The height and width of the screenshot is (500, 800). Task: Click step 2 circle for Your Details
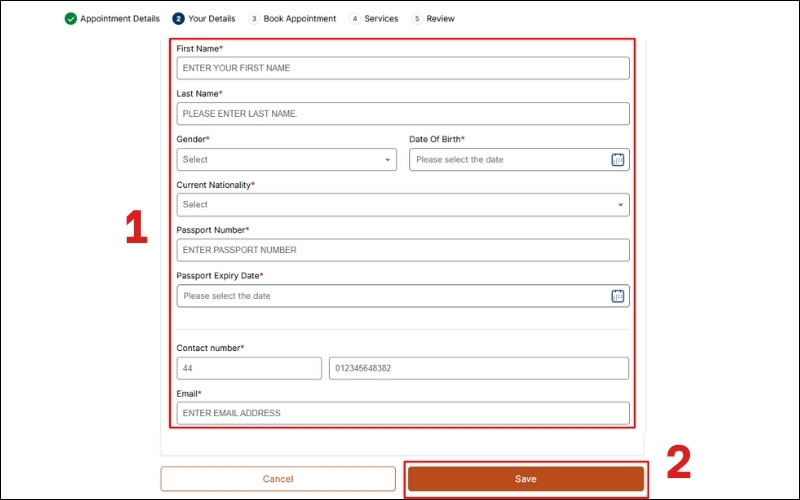point(178,19)
